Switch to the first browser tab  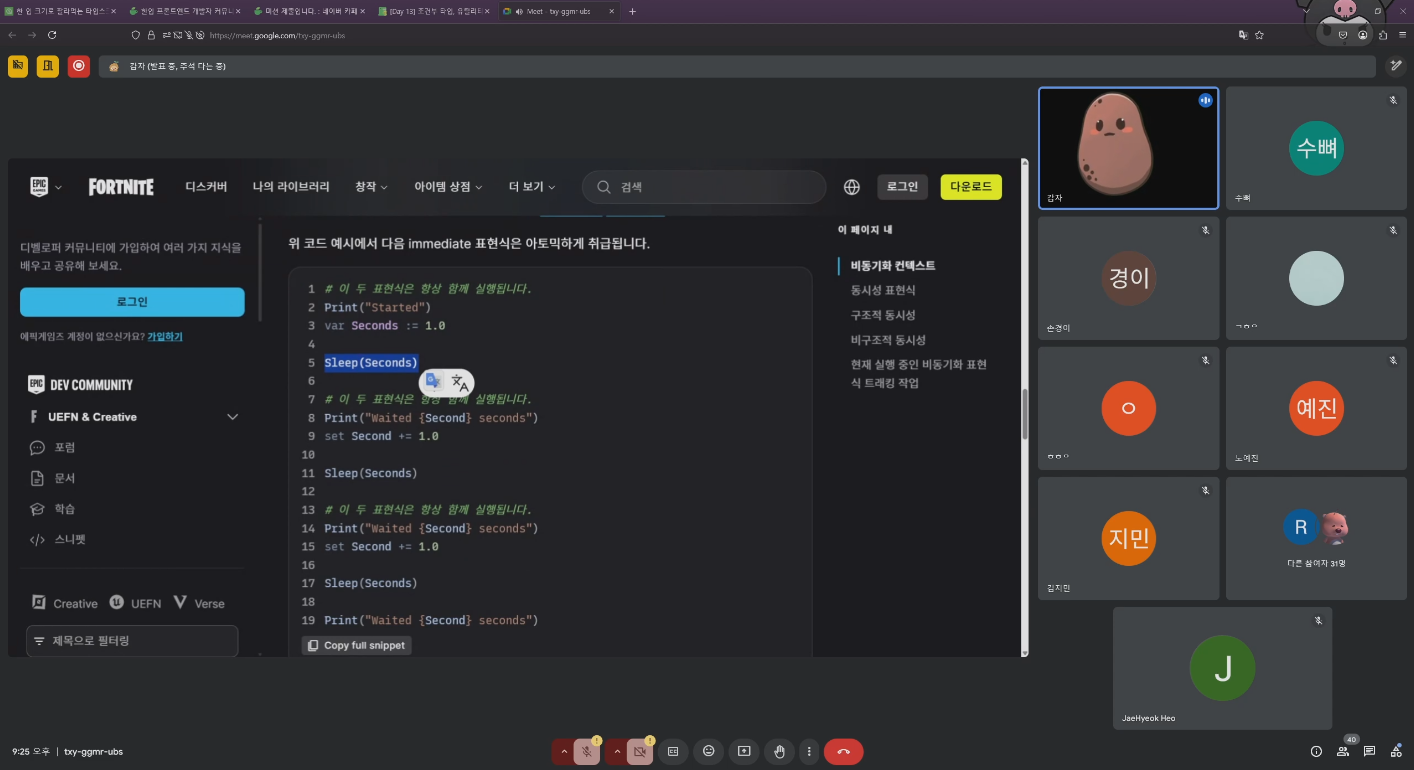click(x=60, y=11)
